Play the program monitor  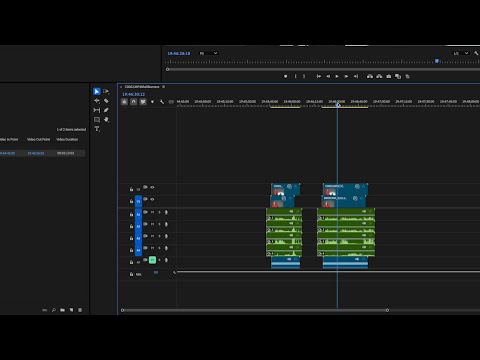pyautogui.click(x=337, y=76)
